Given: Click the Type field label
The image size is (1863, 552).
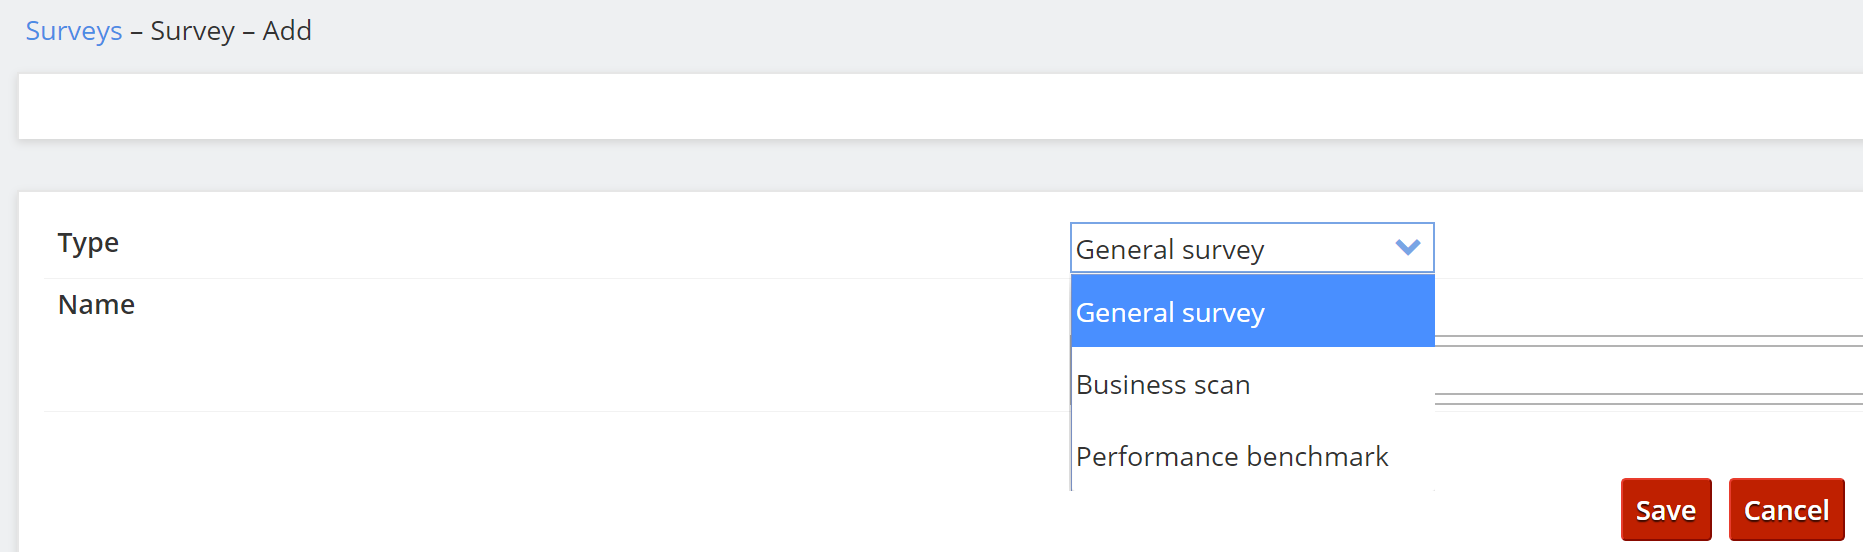Looking at the screenshot, I should 88,243.
